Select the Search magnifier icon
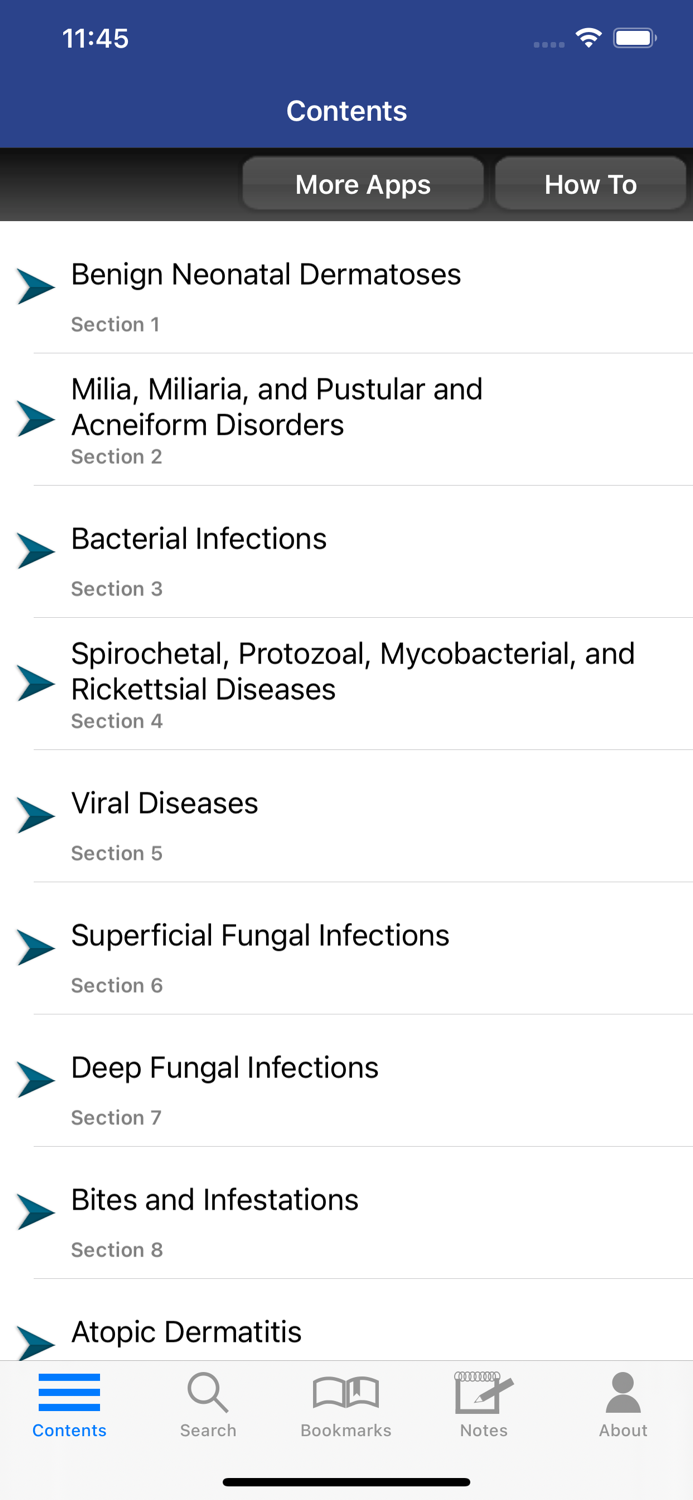This screenshot has height=1500, width=693. [208, 1391]
